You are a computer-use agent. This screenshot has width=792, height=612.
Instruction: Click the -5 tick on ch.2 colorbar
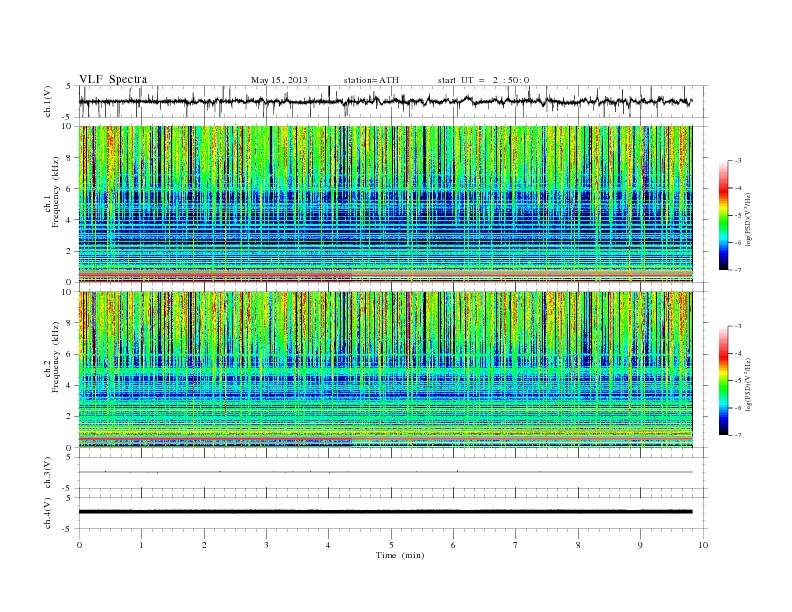pyautogui.click(x=738, y=381)
